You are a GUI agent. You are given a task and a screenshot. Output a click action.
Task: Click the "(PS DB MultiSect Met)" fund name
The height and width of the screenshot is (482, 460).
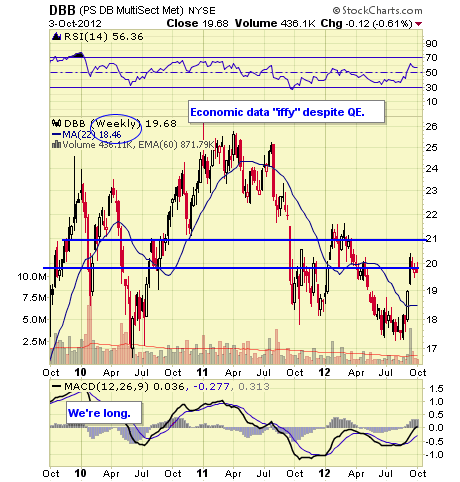pyautogui.click(x=131, y=11)
